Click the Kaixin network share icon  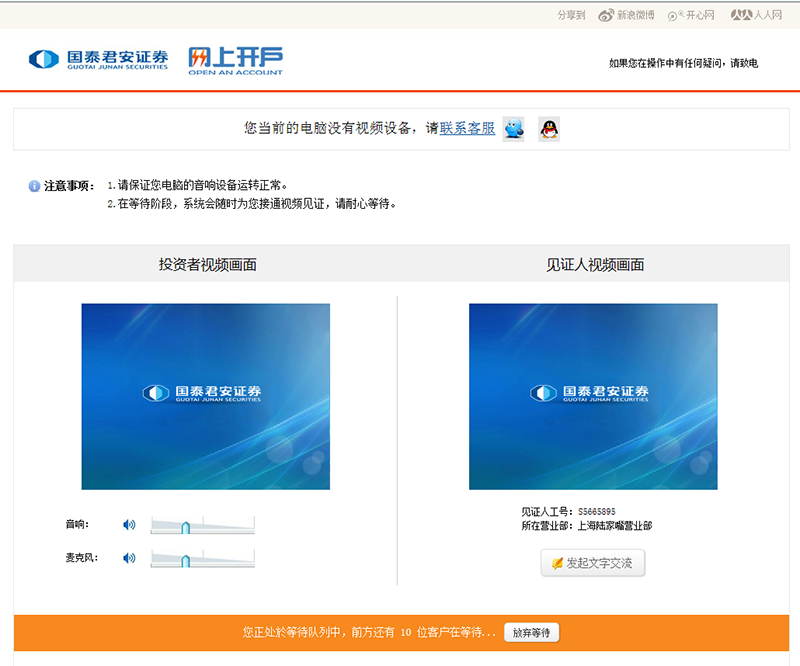tap(675, 15)
